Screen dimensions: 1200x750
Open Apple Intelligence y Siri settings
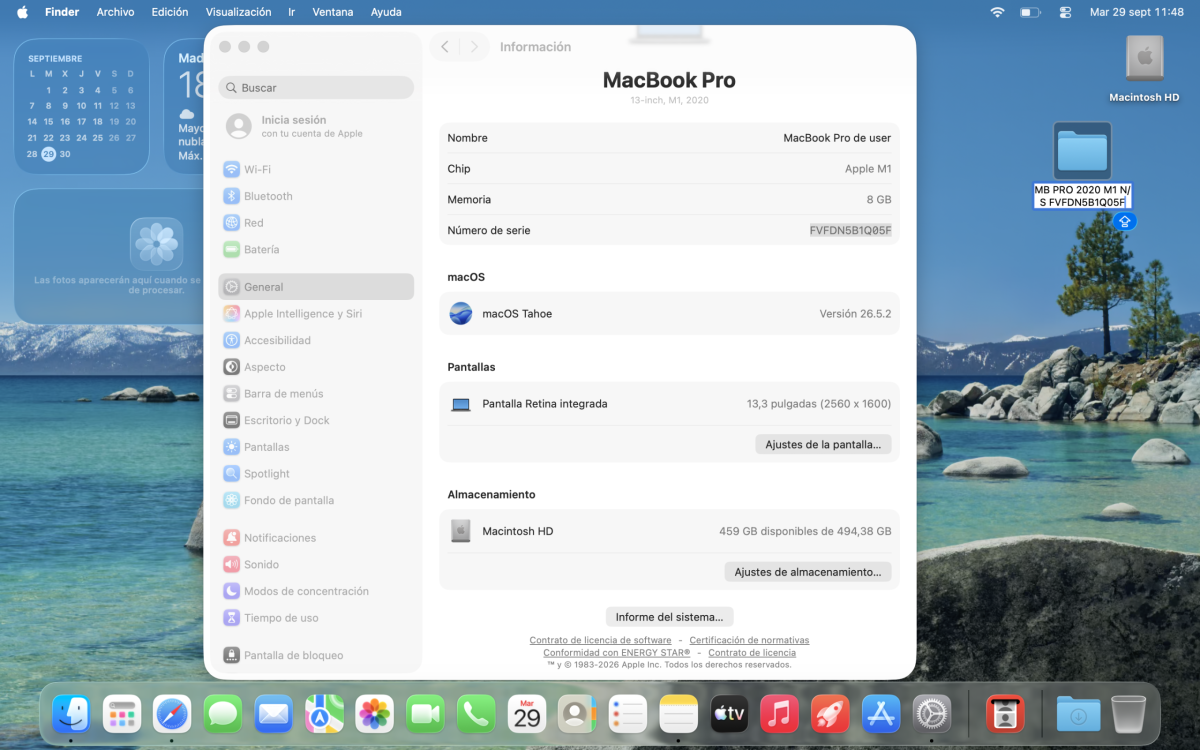coord(316,314)
